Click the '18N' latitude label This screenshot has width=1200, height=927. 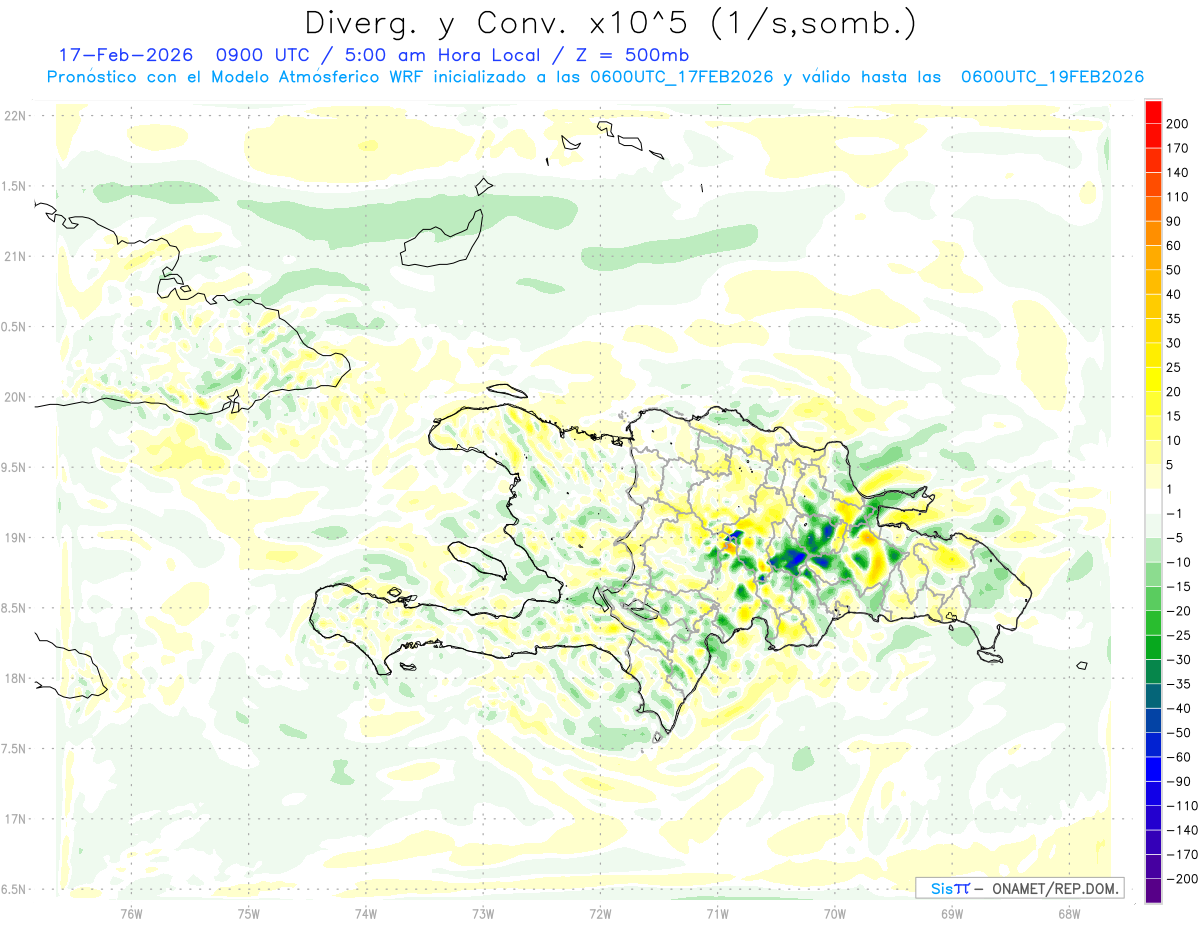[17, 678]
